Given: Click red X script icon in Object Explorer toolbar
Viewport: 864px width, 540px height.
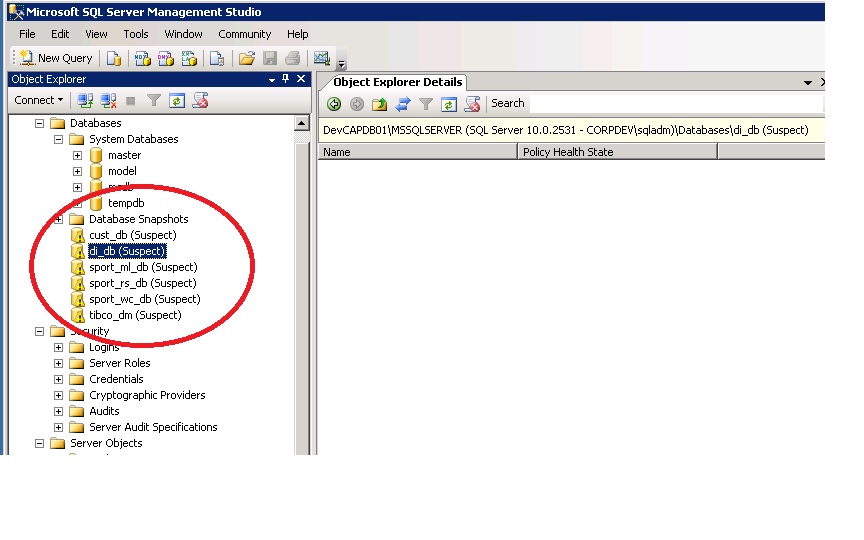Looking at the screenshot, I should click(x=200, y=101).
